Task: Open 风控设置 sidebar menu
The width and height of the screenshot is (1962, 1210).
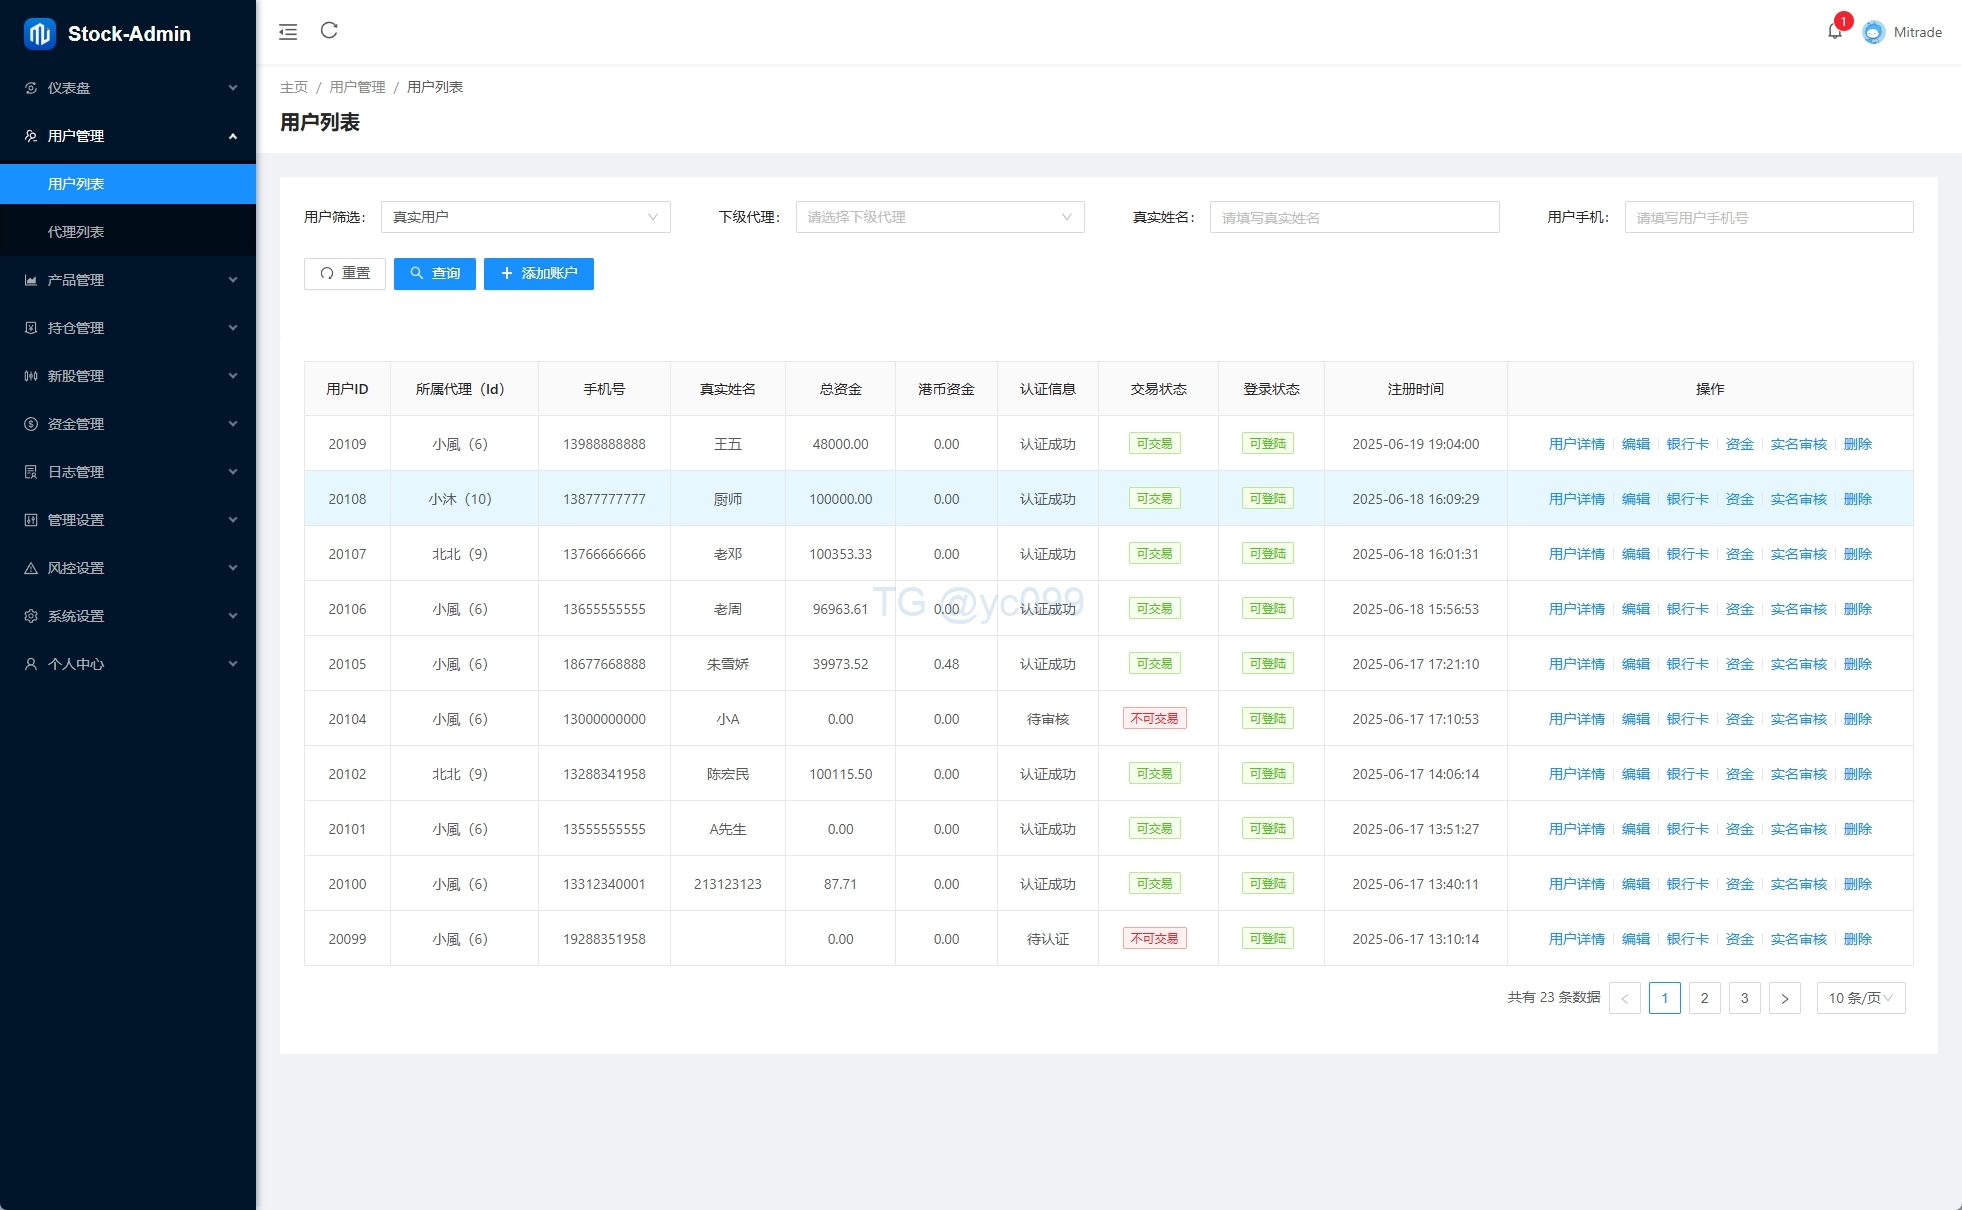Action: 128,568
